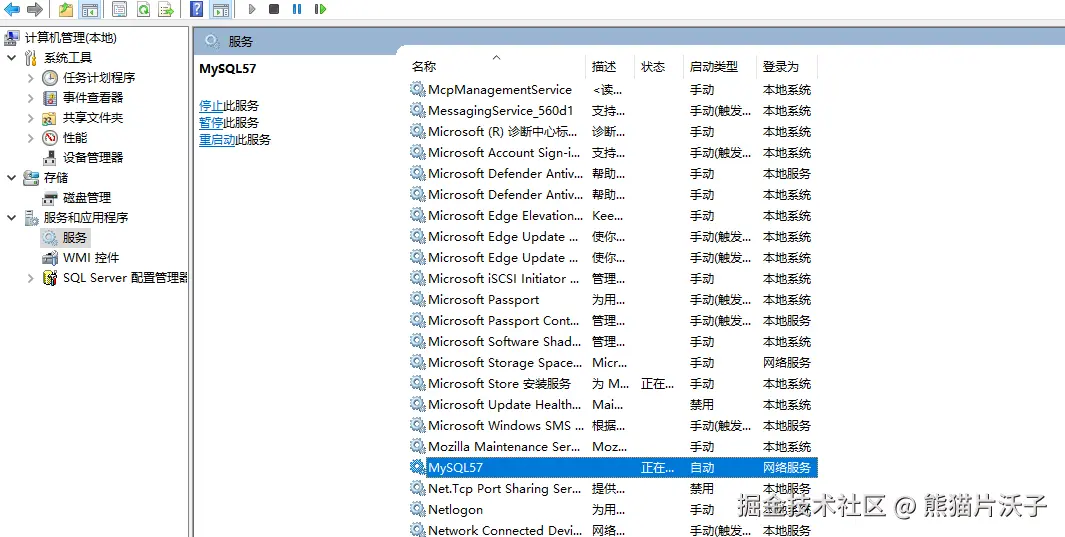Expand the SQL Server 配置管理器 node

(x=31, y=278)
